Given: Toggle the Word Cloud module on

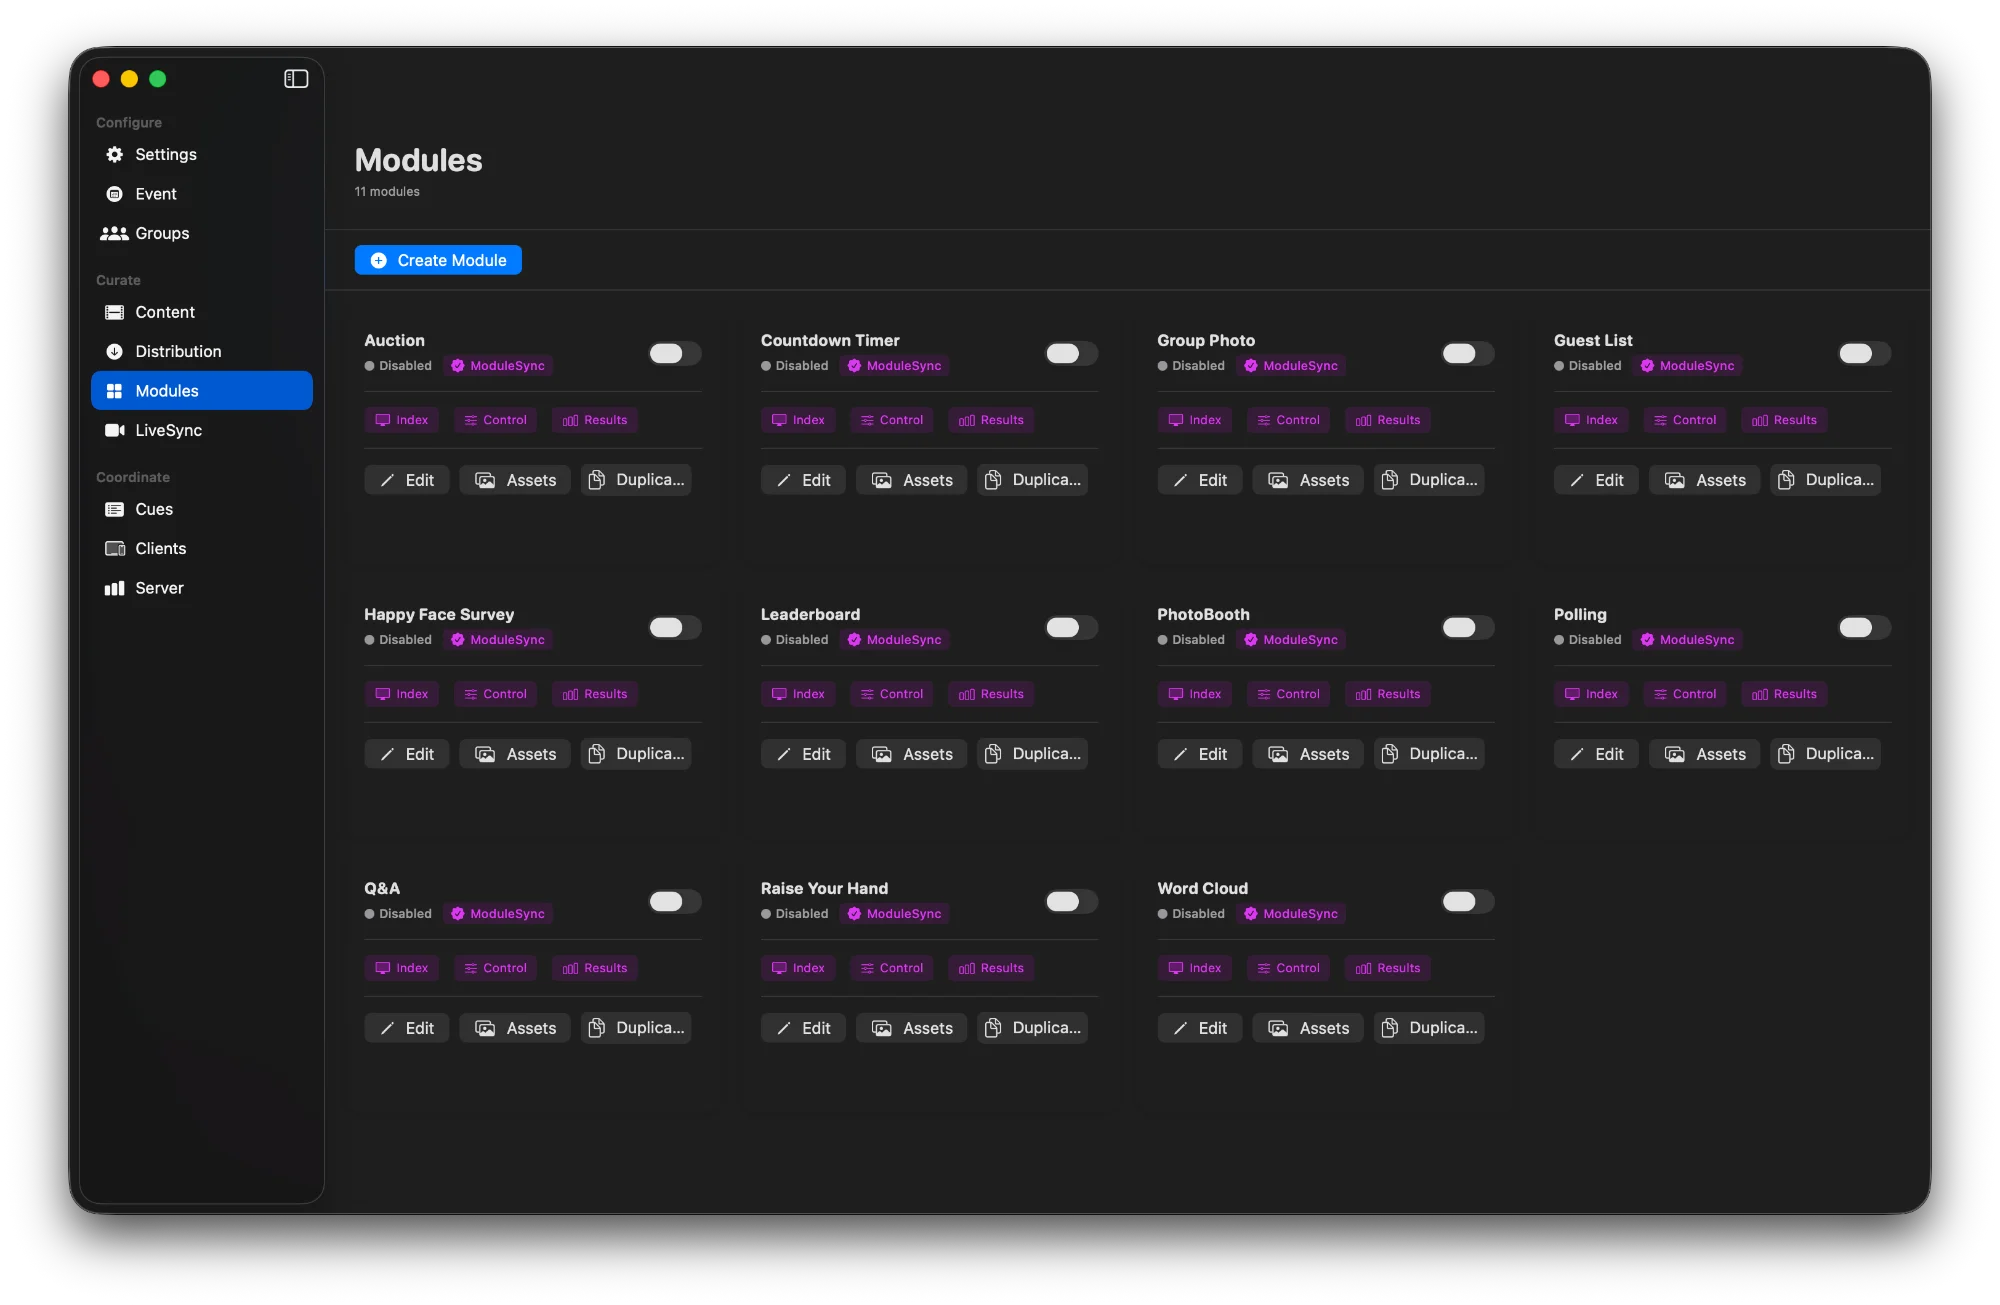Looking at the screenshot, I should (1467, 901).
